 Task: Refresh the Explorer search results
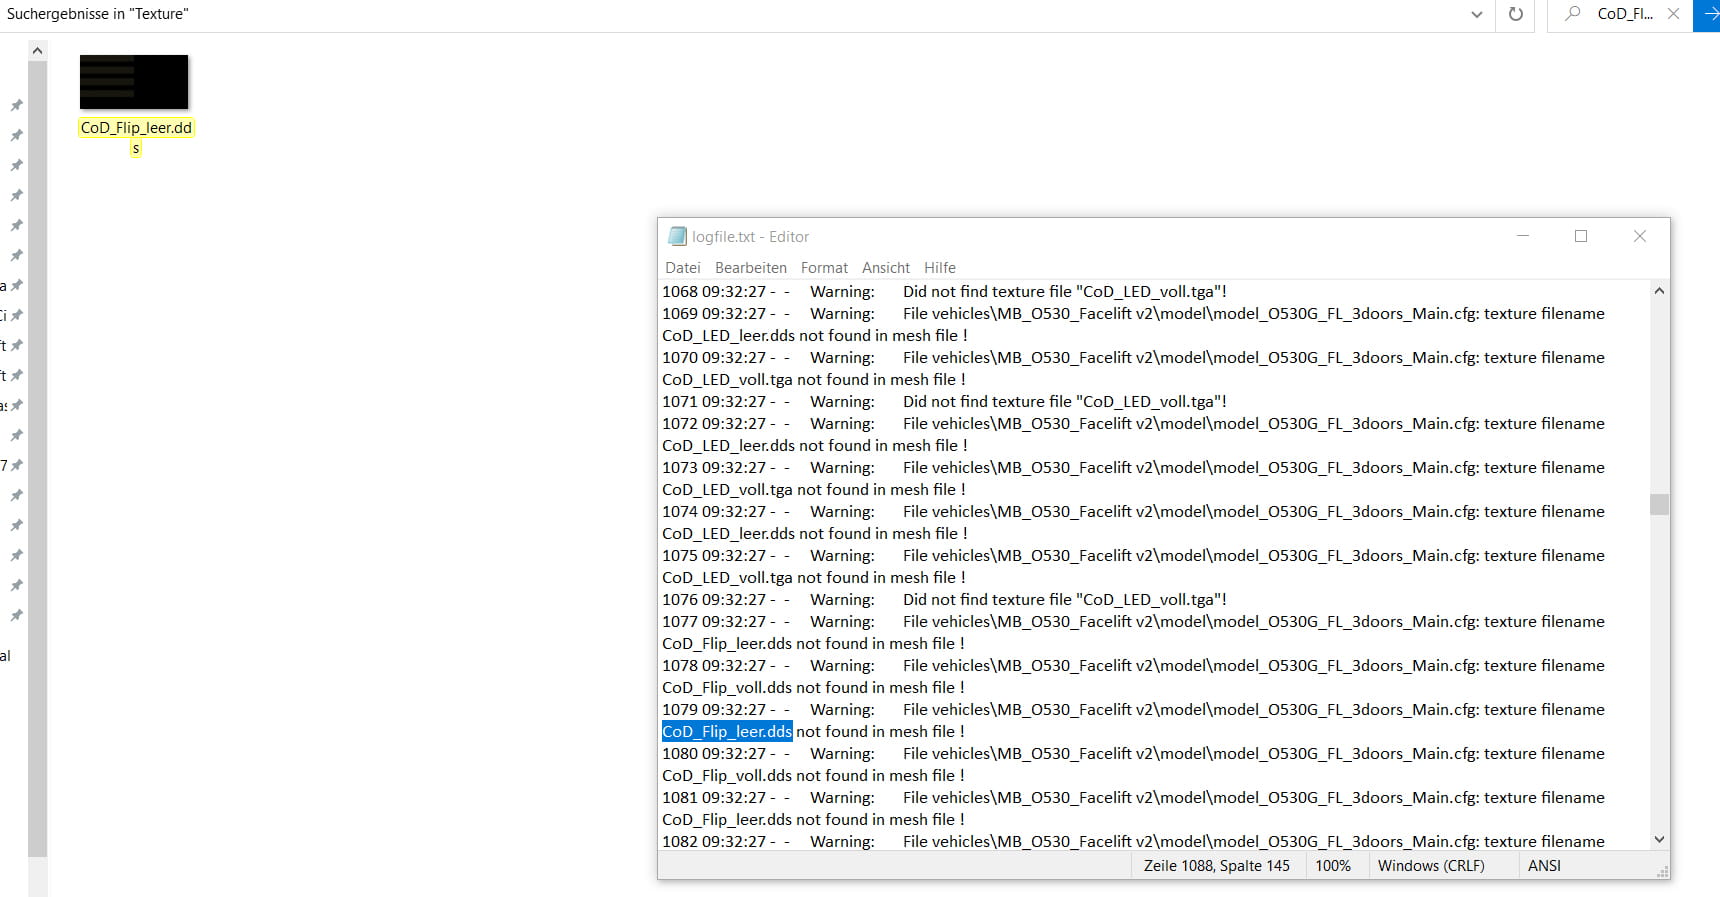tap(1515, 15)
